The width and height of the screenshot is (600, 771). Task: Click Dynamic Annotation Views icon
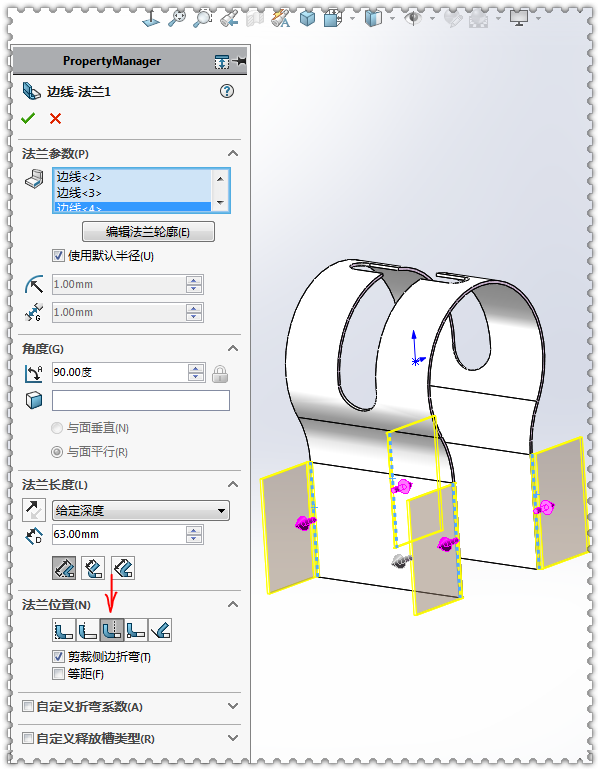click(x=281, y=19)
